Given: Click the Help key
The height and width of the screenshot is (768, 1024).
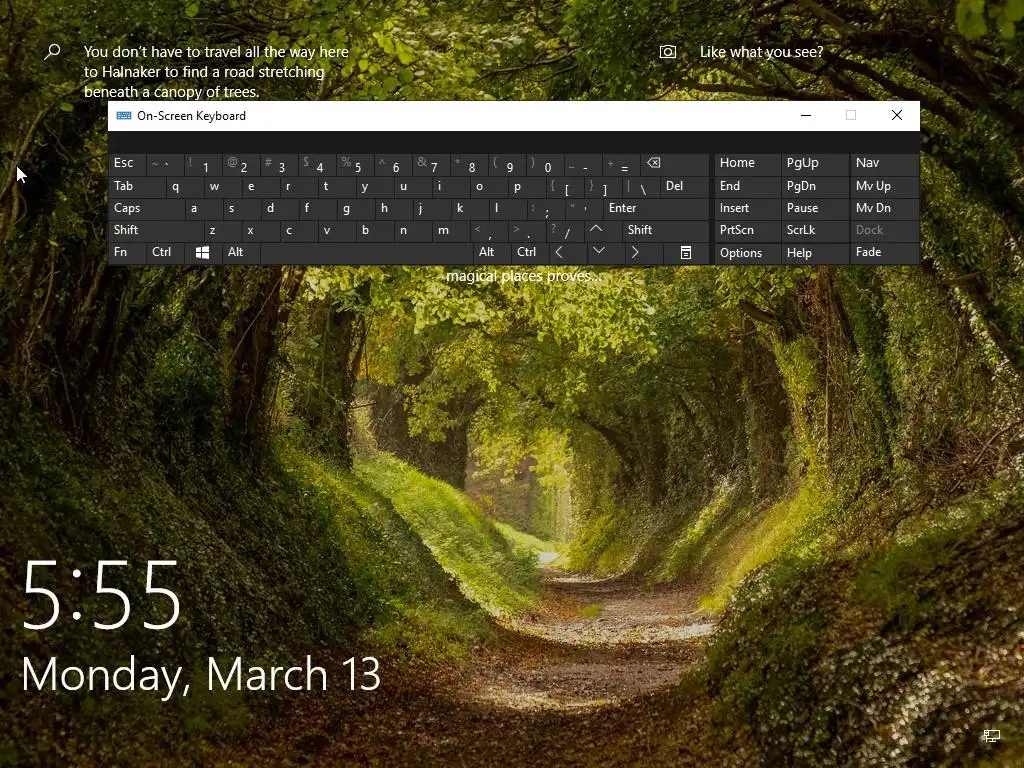Looking at the screenshot, I should pos(814,253).
